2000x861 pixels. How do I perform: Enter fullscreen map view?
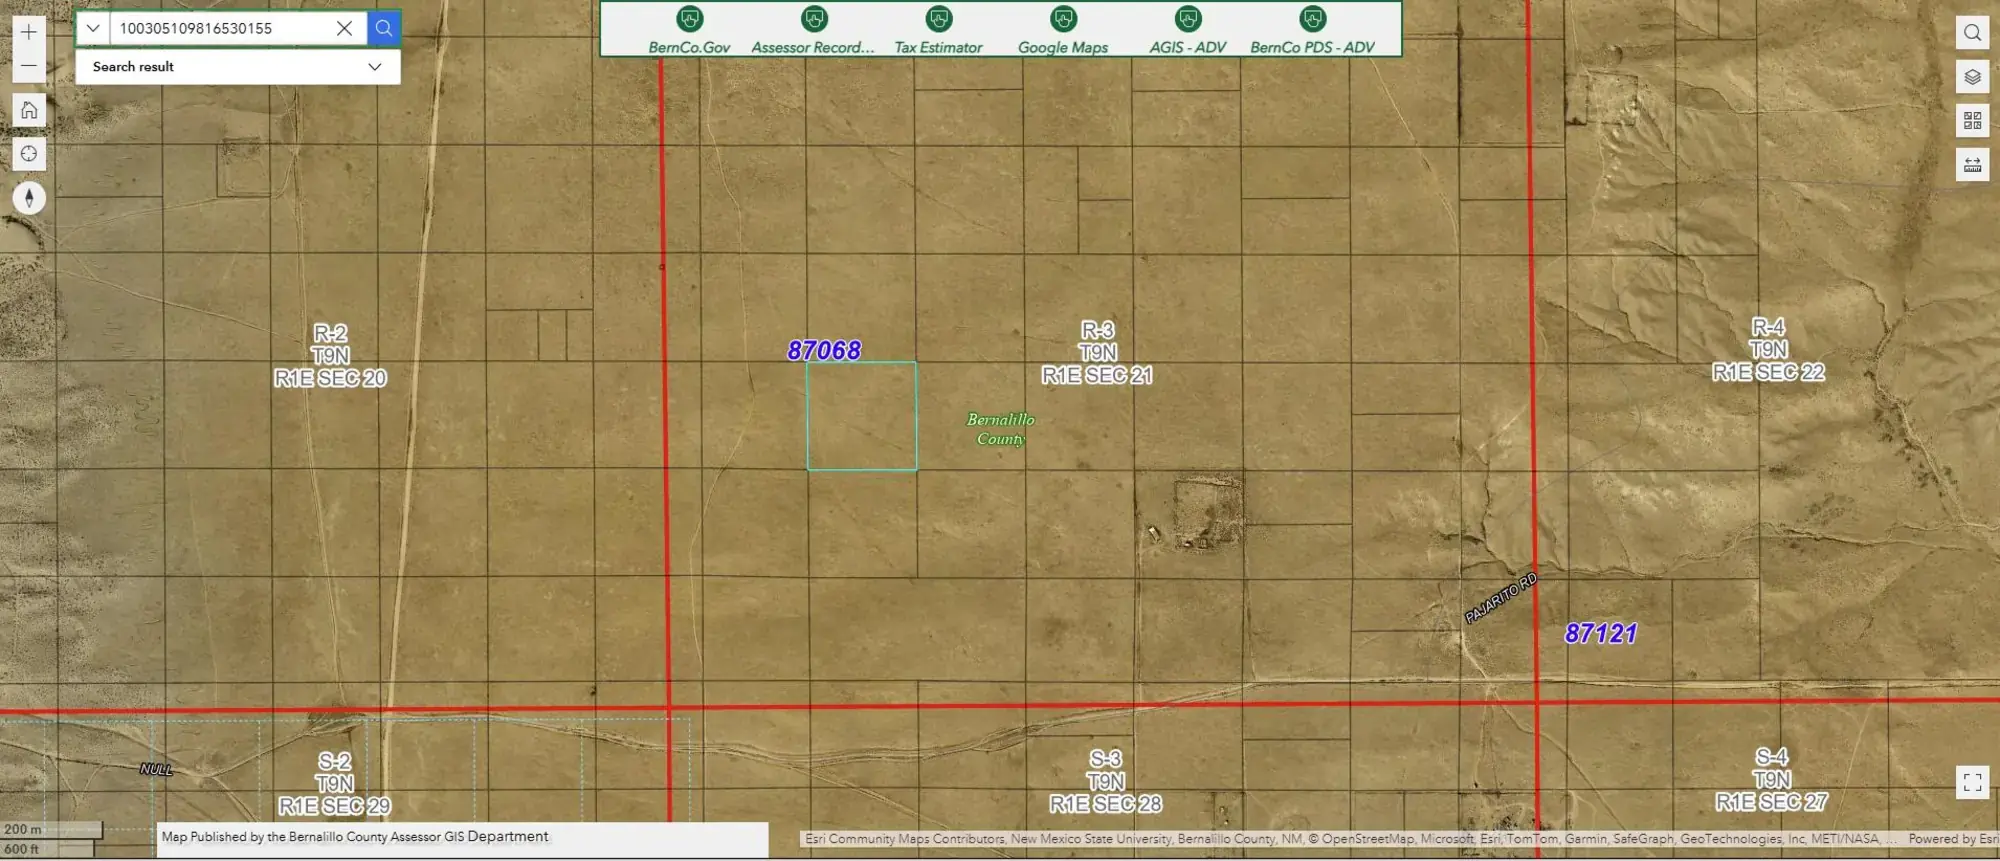pos(1972,782)
